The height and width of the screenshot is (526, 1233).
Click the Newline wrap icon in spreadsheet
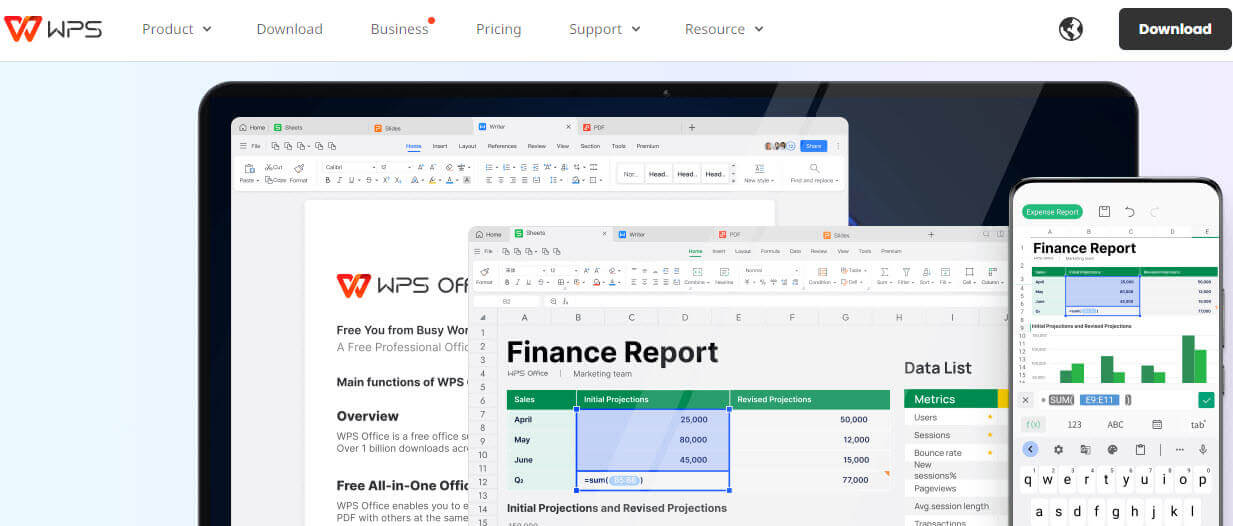coord(724,271)
